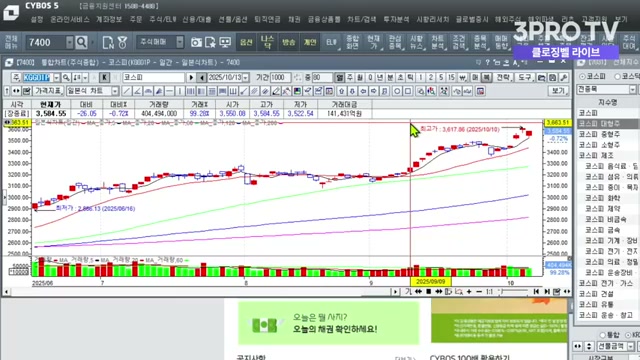Click the 보기 button at chart toolbar right

click(x=558, y=91)
